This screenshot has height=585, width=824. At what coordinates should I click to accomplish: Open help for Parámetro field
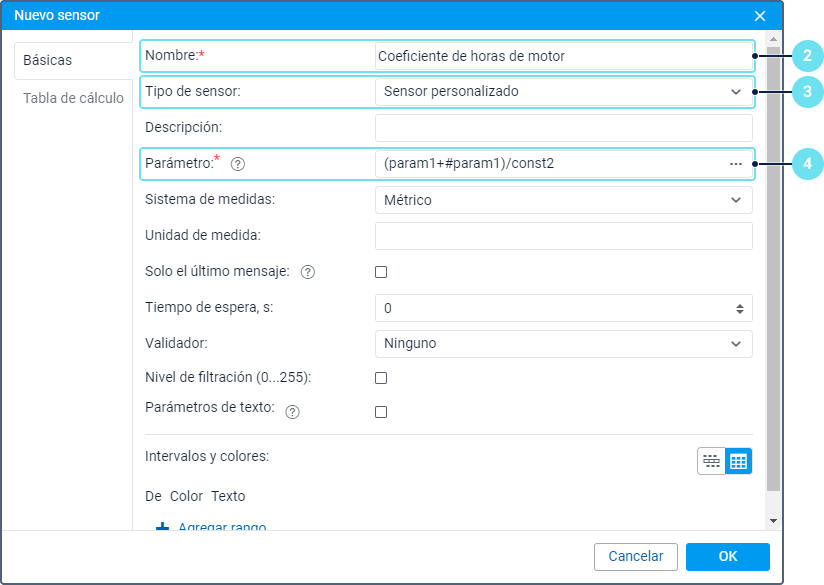pos(238,165)
